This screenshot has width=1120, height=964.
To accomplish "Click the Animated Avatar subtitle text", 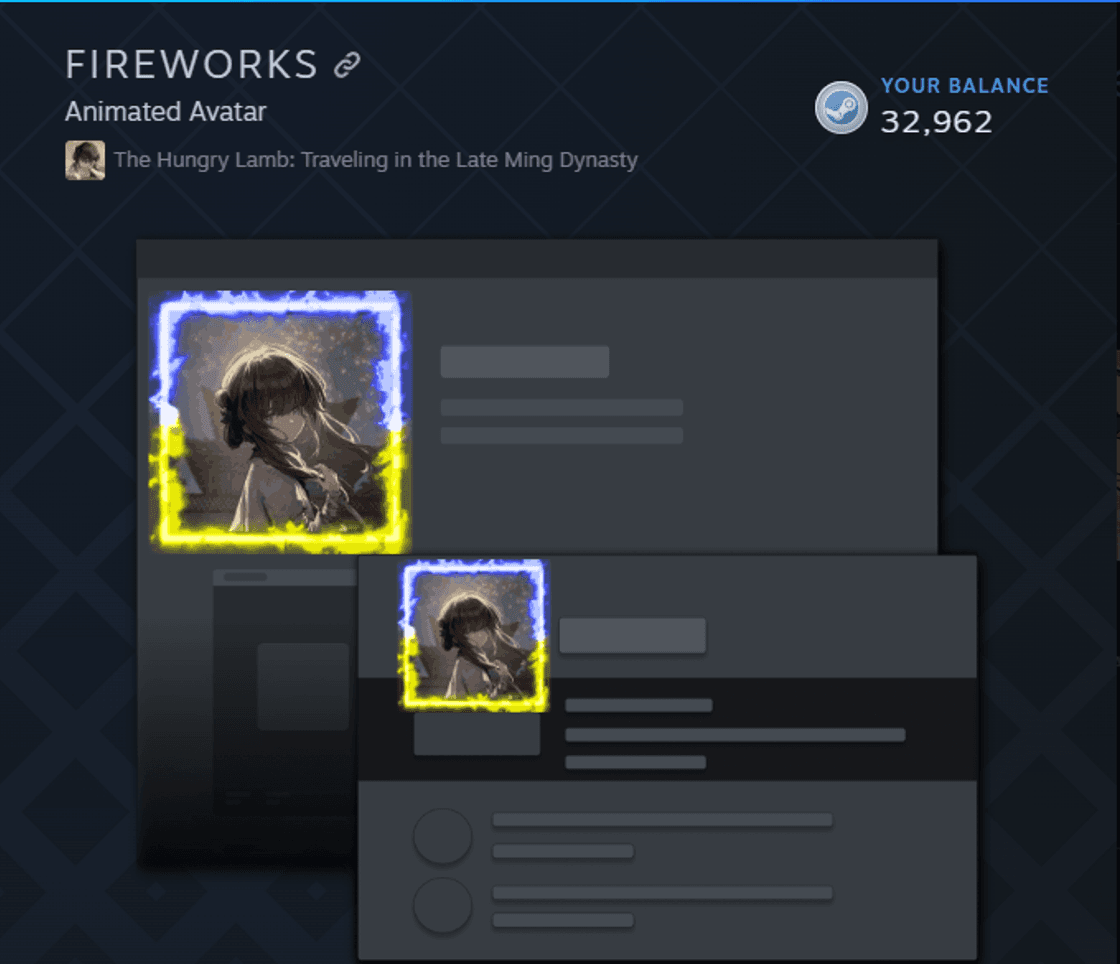I will tap(166, 112).
